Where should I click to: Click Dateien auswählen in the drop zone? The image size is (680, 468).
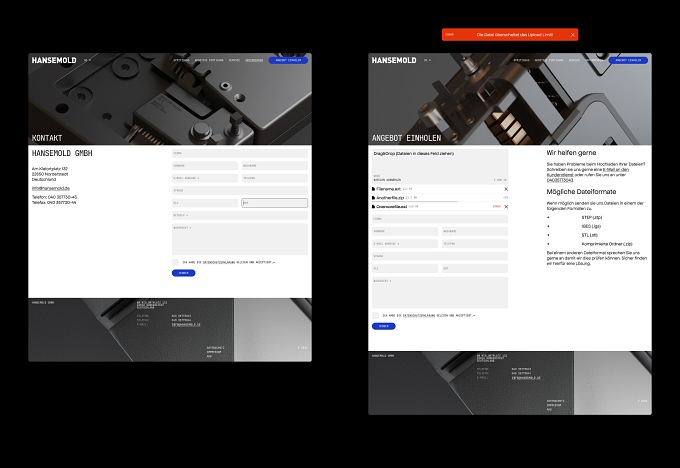(x=387, y=180)
